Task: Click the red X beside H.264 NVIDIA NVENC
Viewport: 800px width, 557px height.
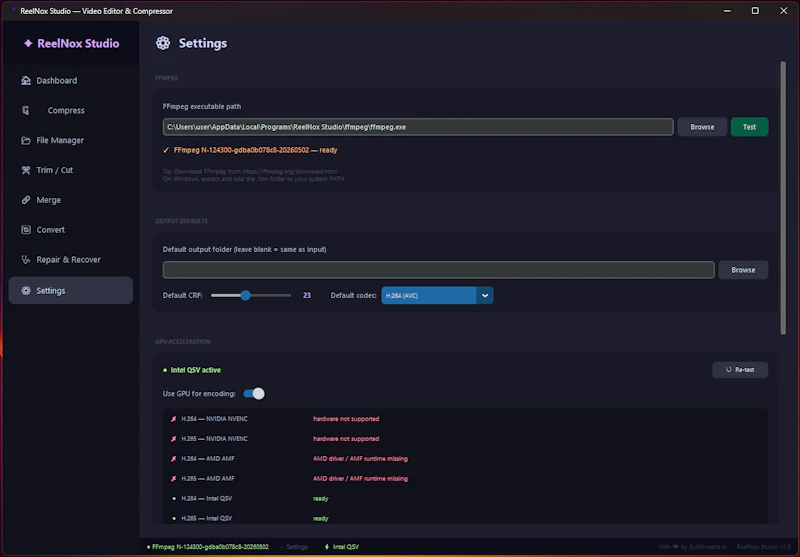Action: pos(173,419)
